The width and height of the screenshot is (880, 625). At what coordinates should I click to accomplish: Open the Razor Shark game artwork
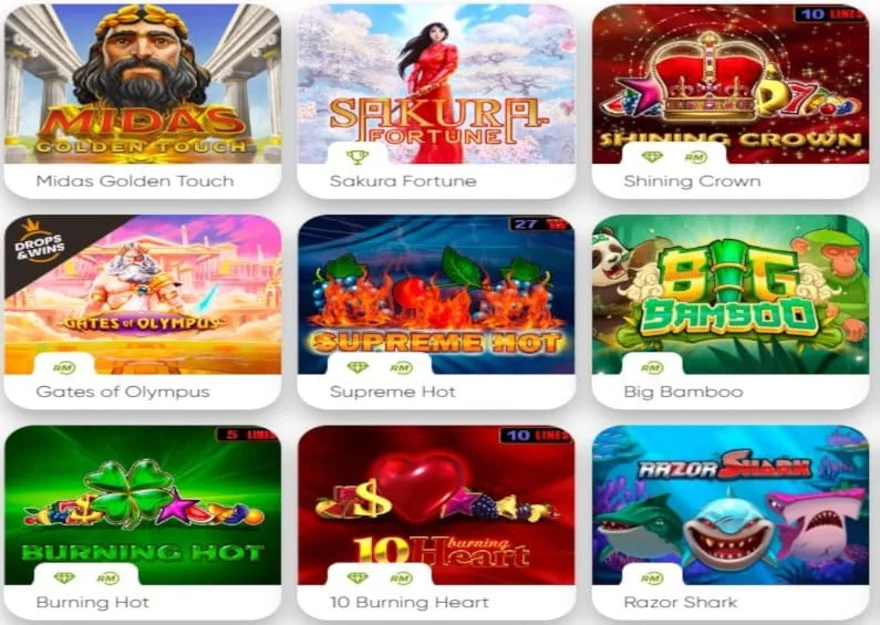coord(730,505)
